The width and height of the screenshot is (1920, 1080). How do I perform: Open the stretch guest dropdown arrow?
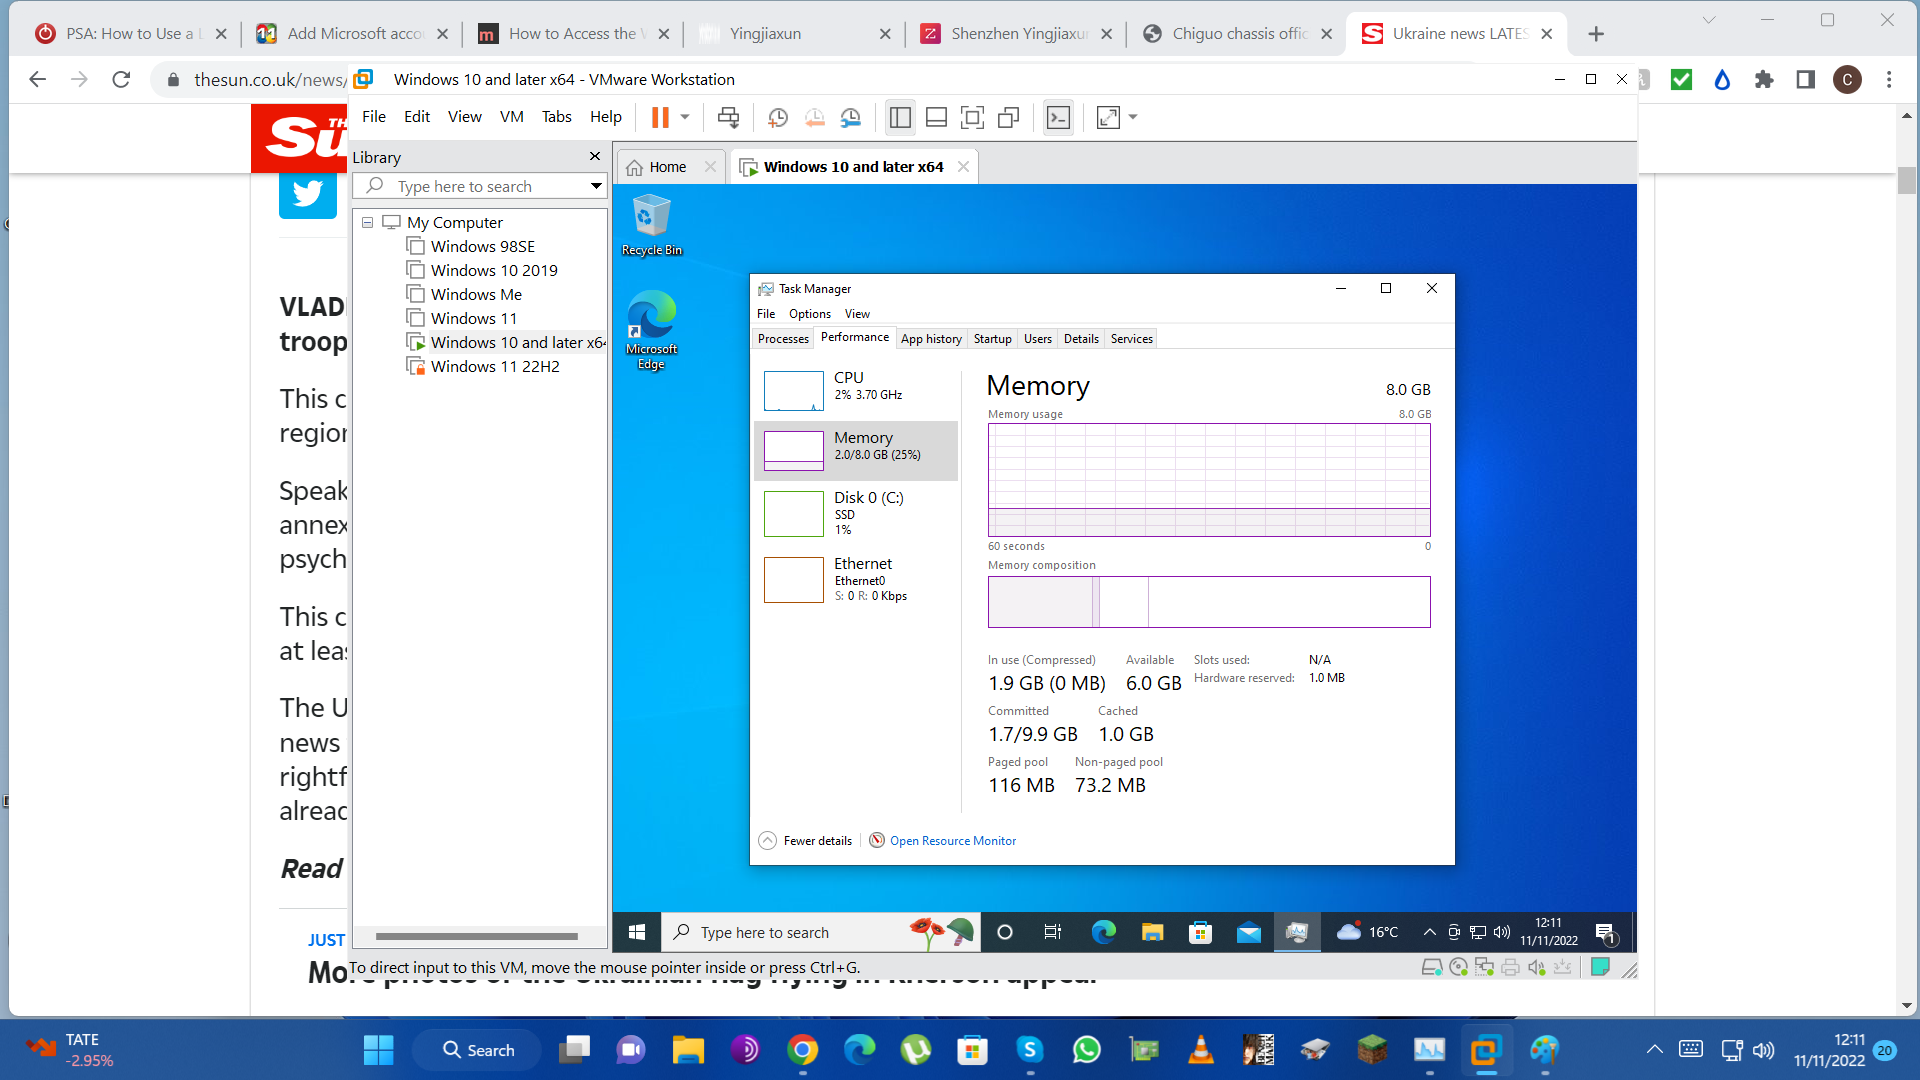point(1133,117)
